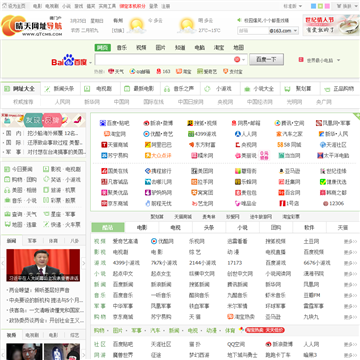
Task: Click the 亚马逊 icon
Action: (x=281, y=171)
